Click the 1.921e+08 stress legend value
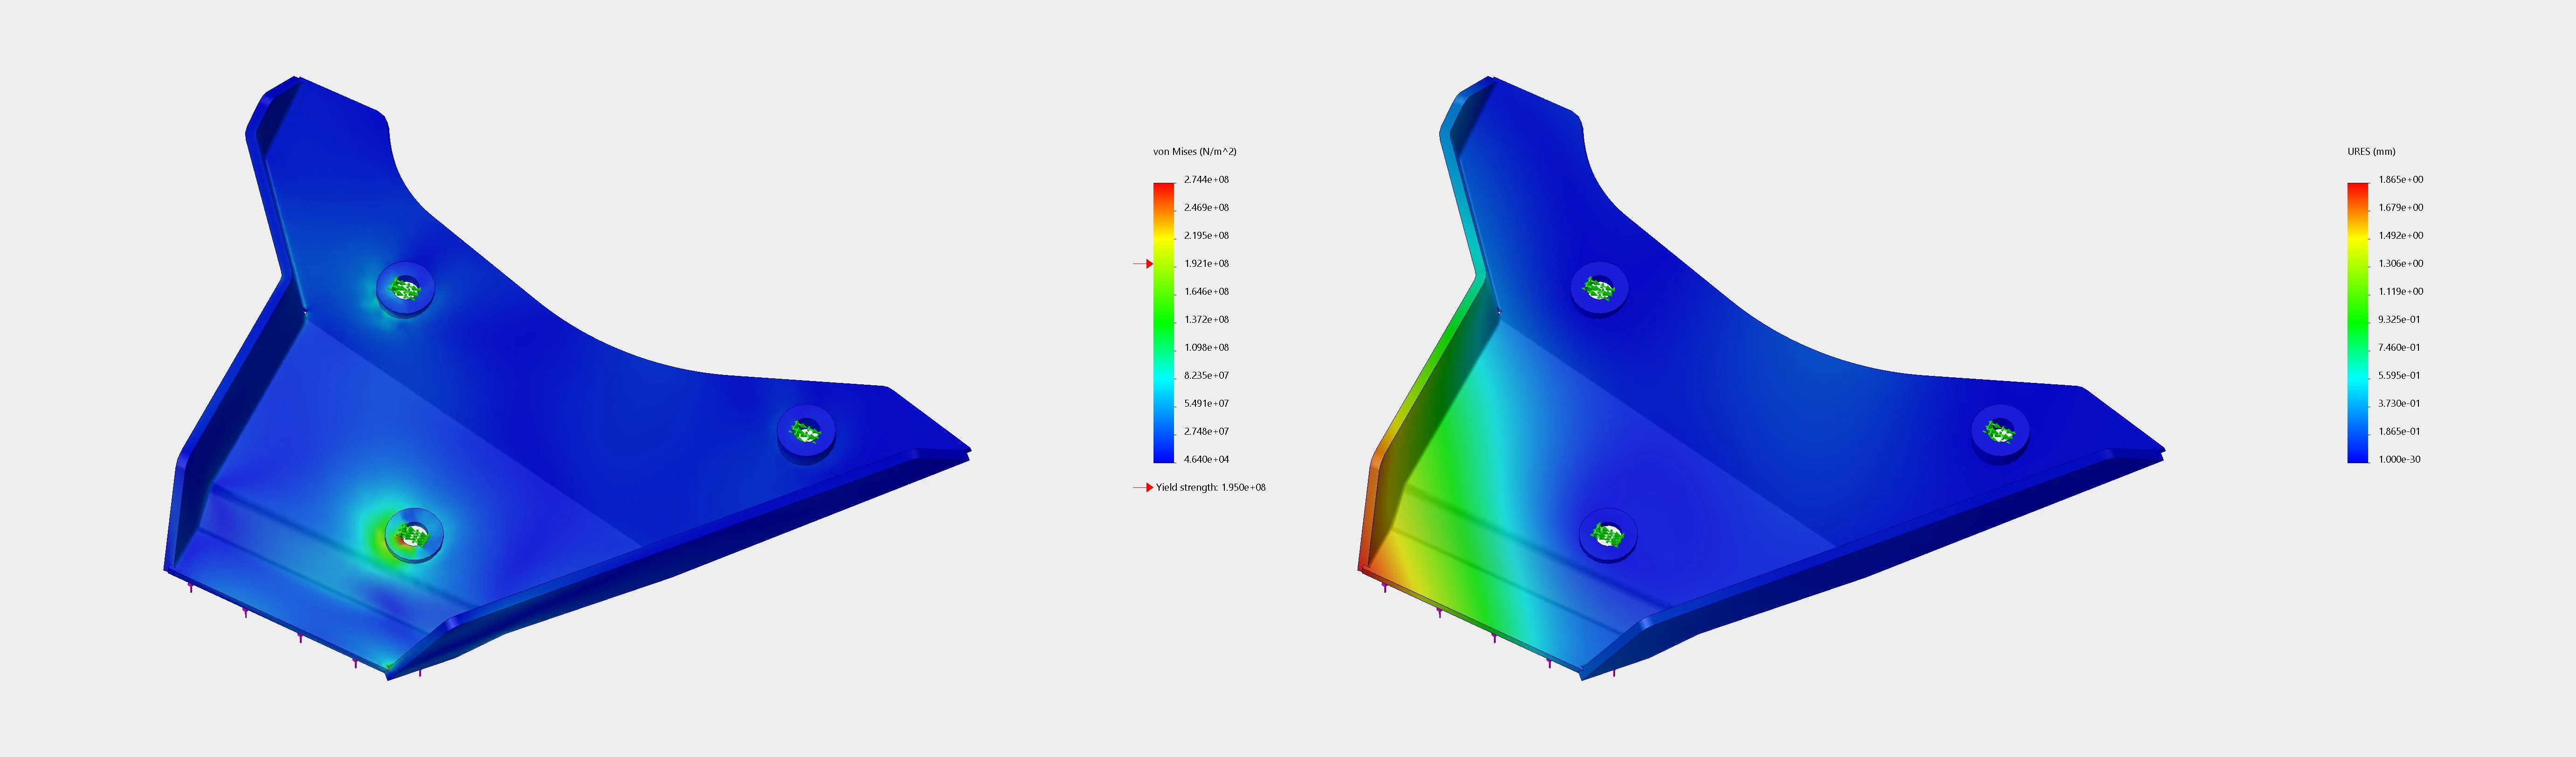The width and height of the screenshot is (2576, 757). tap(1206, 264)
